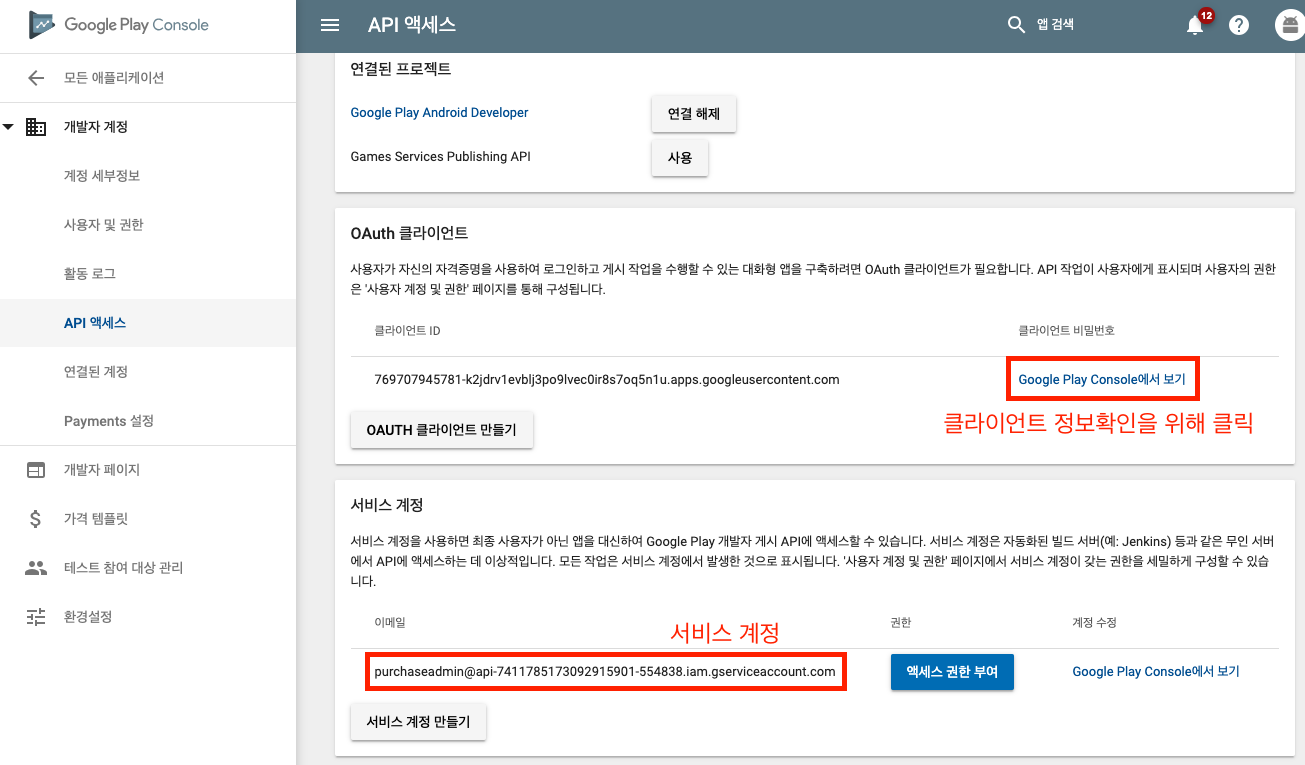Viewport: 1305px width, 765px height.
Task: Click the 테스트 참여 대상 관리 people icon
Action: click(36, 568)
